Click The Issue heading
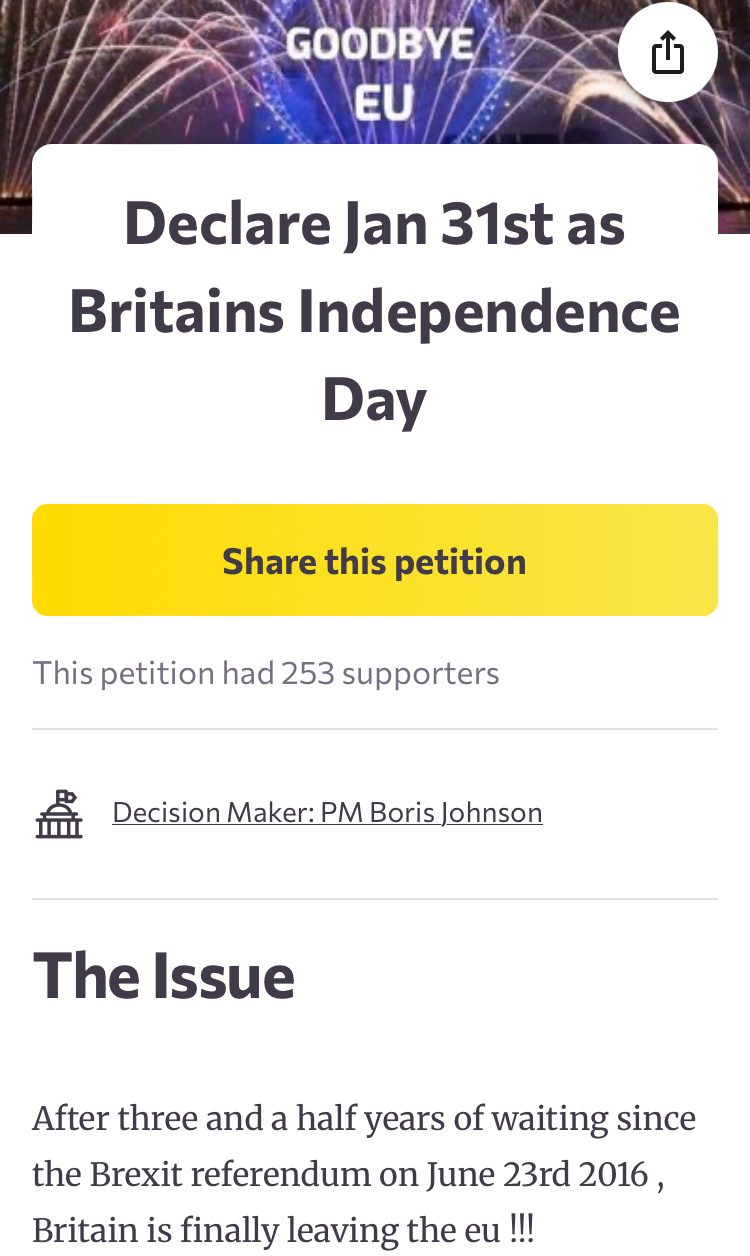Viewport: 750px width, 1256px height. coord(164,976)
